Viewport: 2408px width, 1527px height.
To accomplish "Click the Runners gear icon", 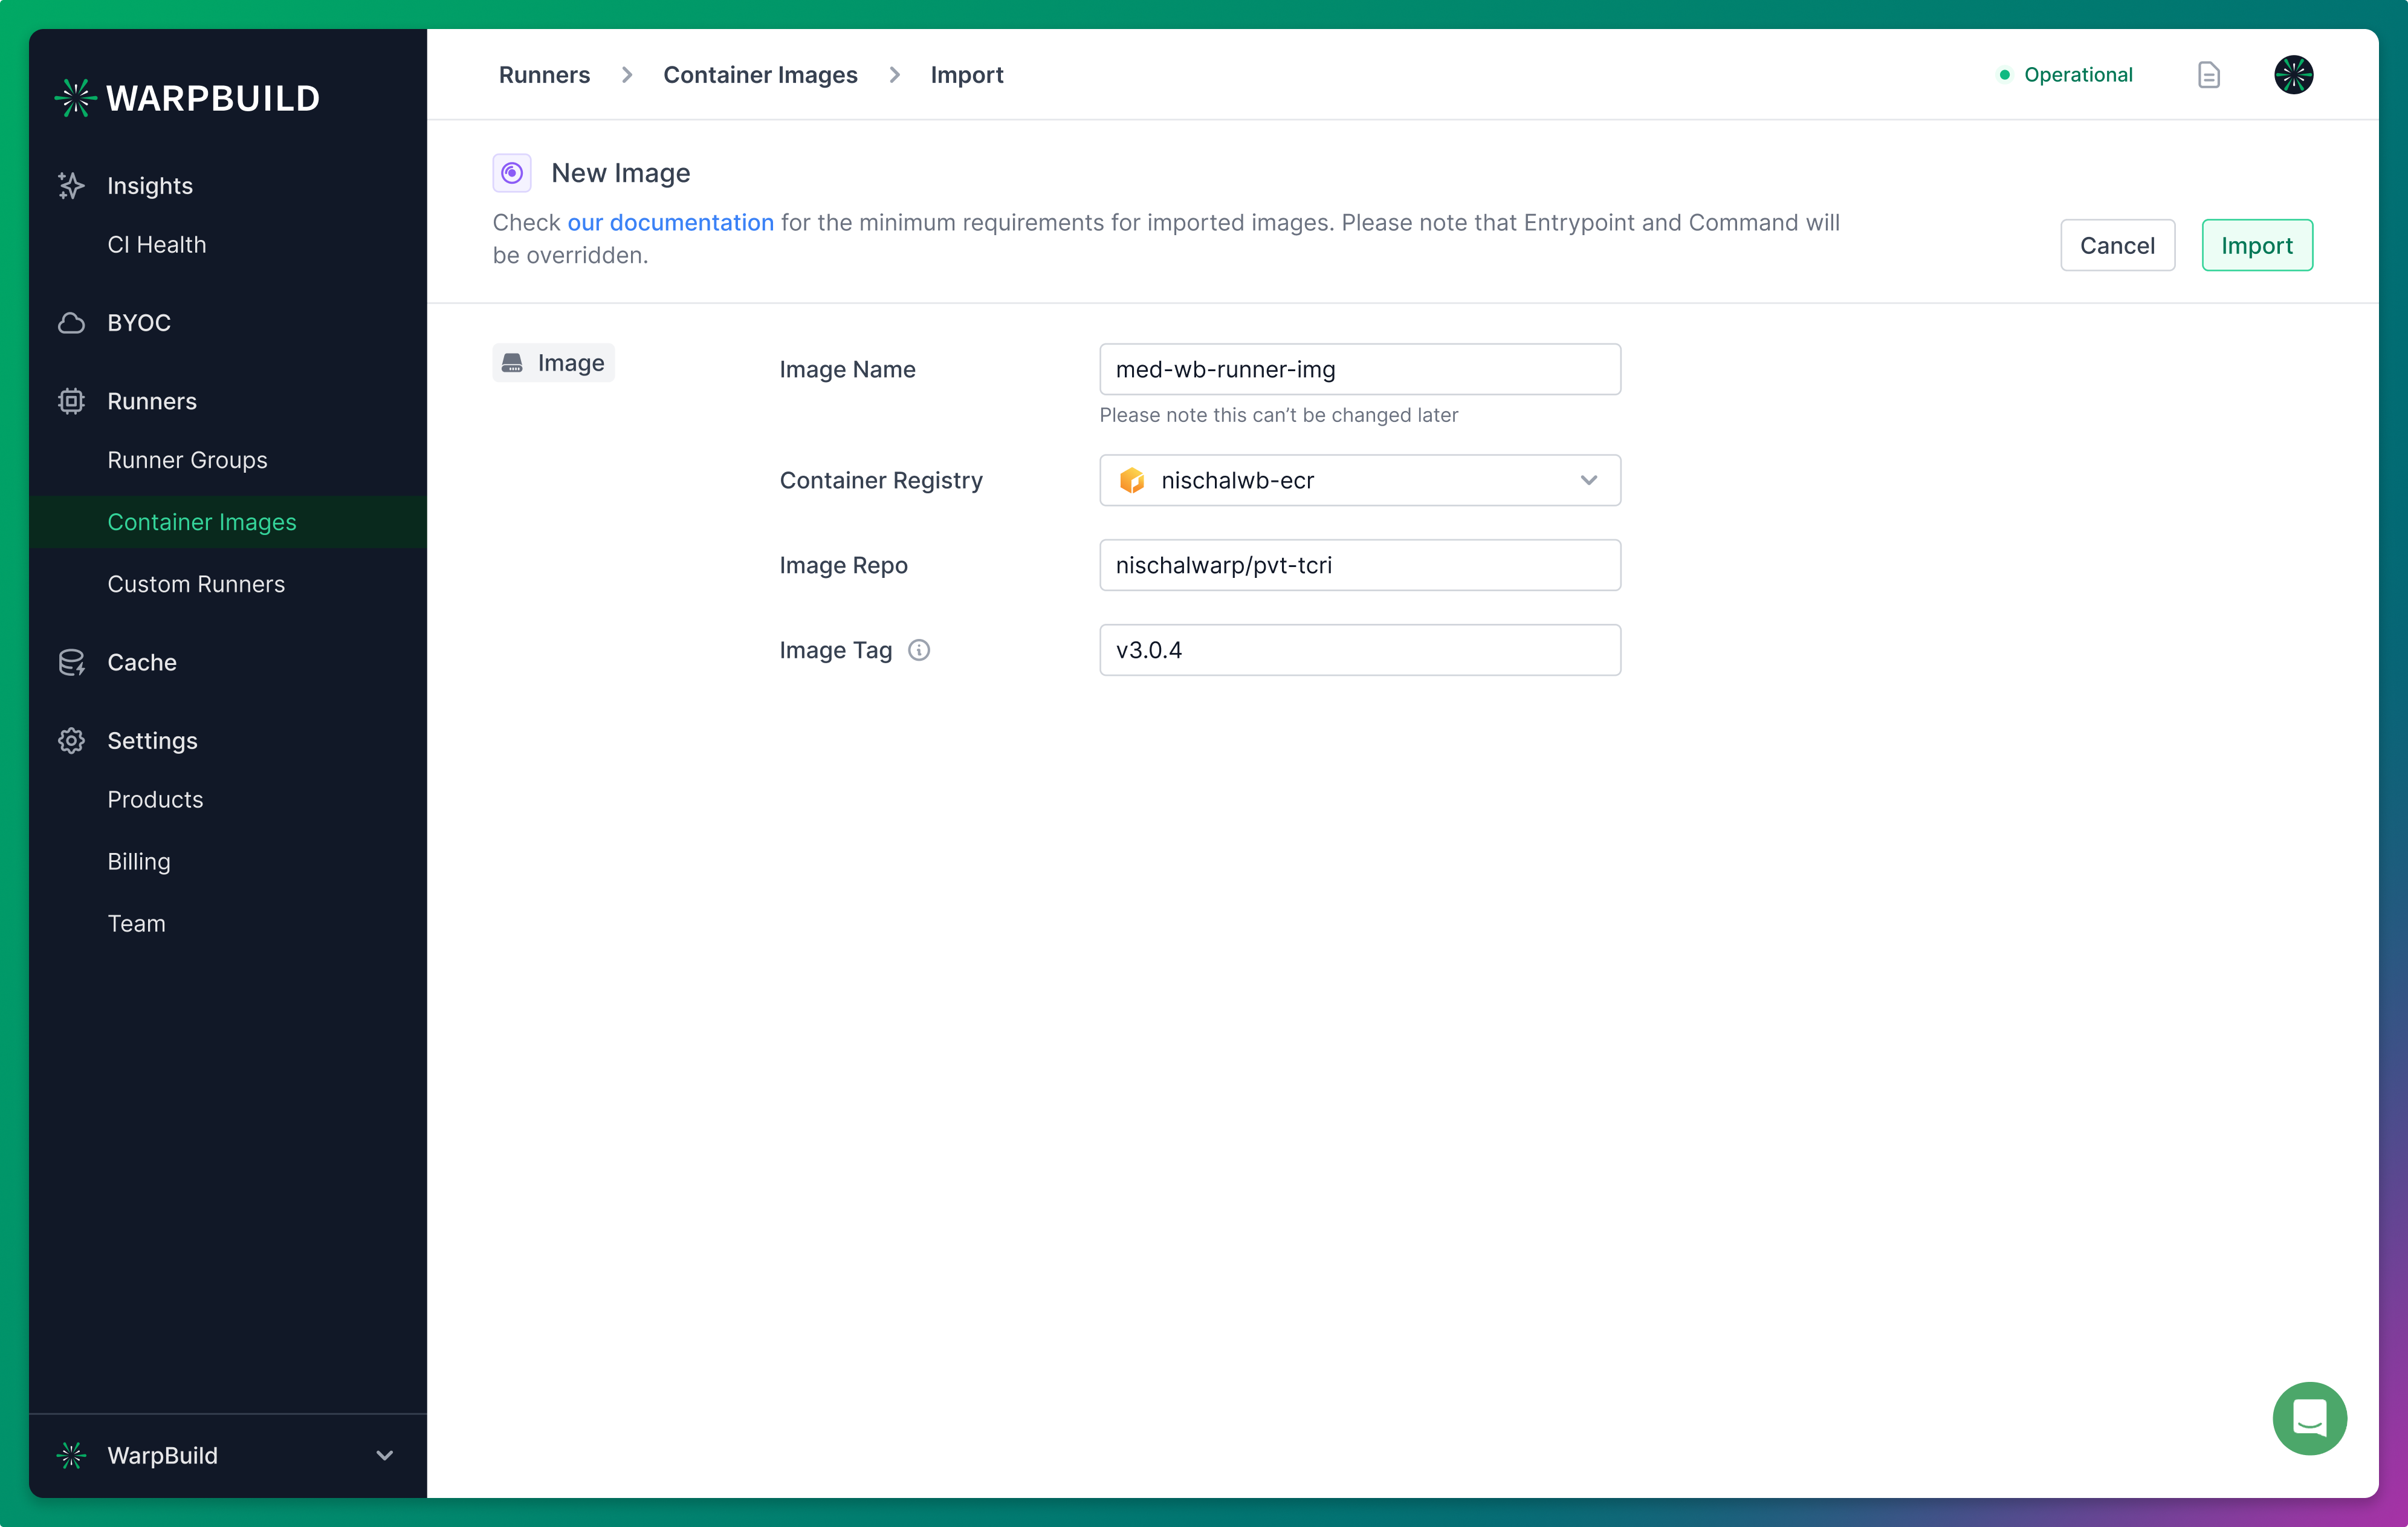I will (x=70, y=400).
